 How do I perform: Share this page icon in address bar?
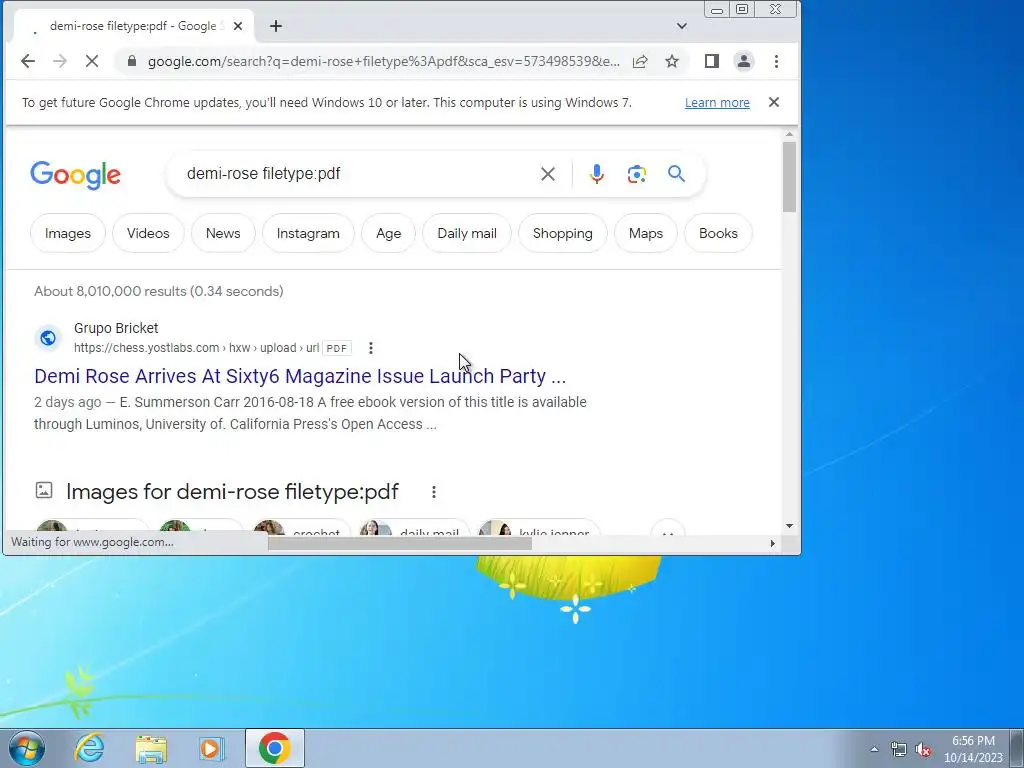(x=640, y=61)
